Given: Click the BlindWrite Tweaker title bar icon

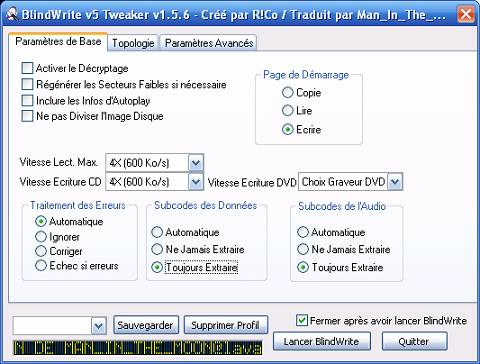Looking at the screenshot, I should pyautogui.click(x=13, y=14).
